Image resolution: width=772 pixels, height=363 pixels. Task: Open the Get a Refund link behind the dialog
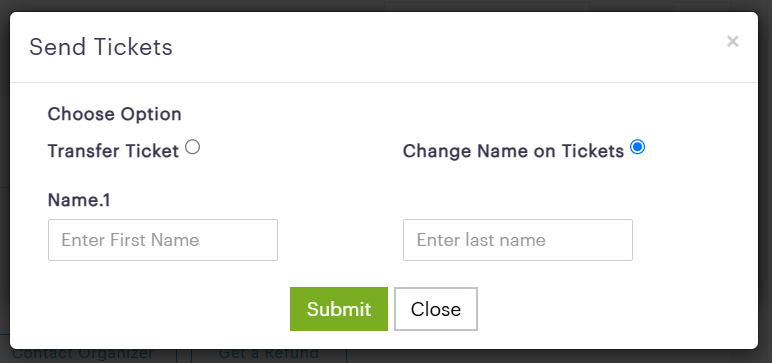(268, 355)
